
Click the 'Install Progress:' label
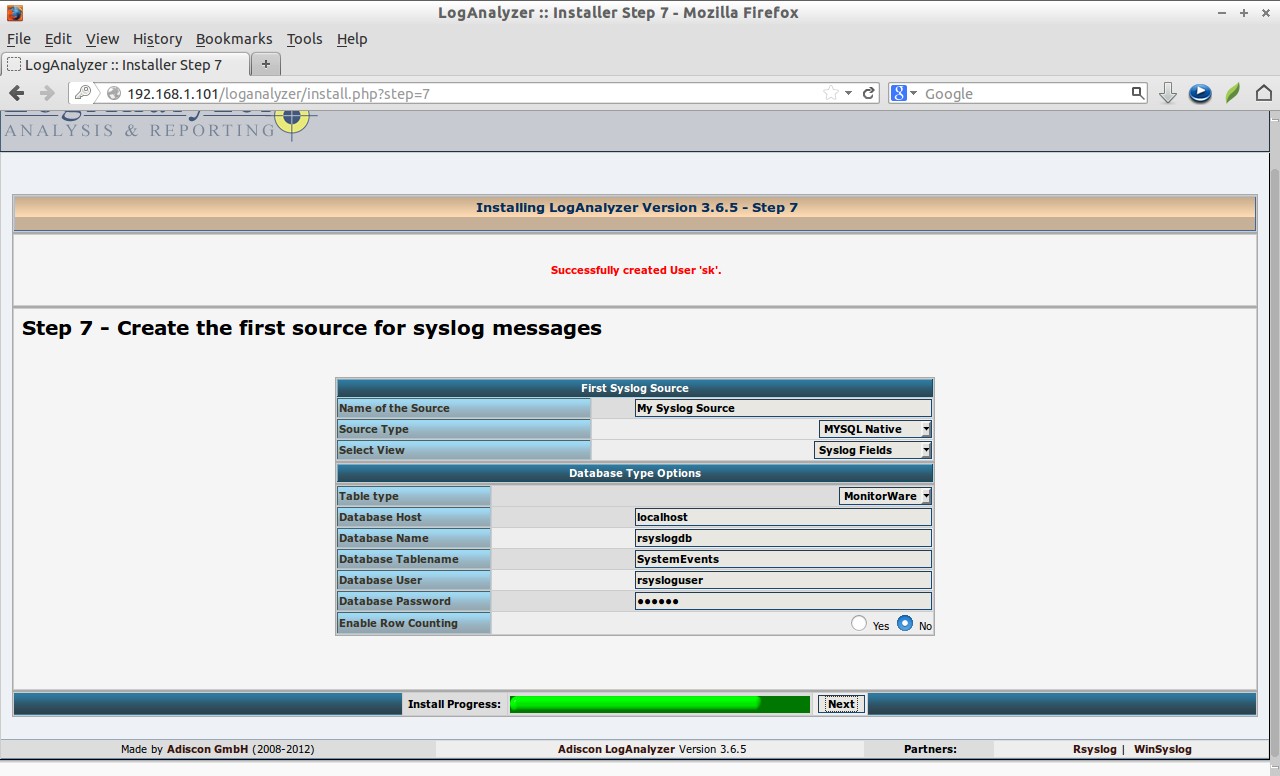pyautogui.click(x=454, y=704)
